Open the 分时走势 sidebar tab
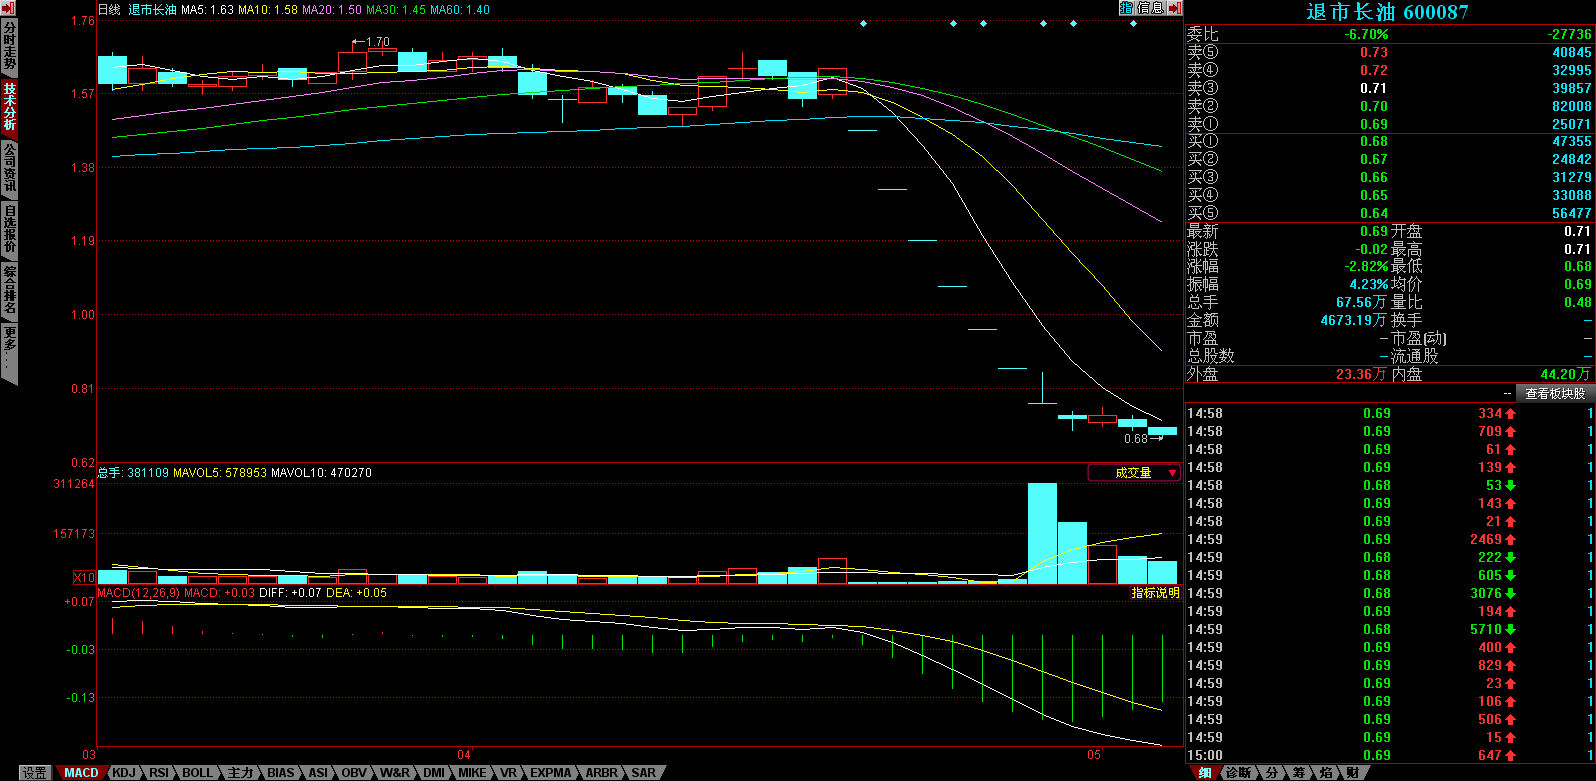This screenshot has height=781, width=1596. [9, 47]
